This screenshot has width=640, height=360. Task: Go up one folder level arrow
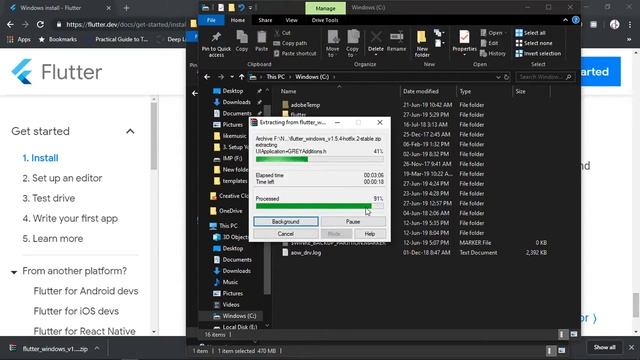(x=242, y=77)
